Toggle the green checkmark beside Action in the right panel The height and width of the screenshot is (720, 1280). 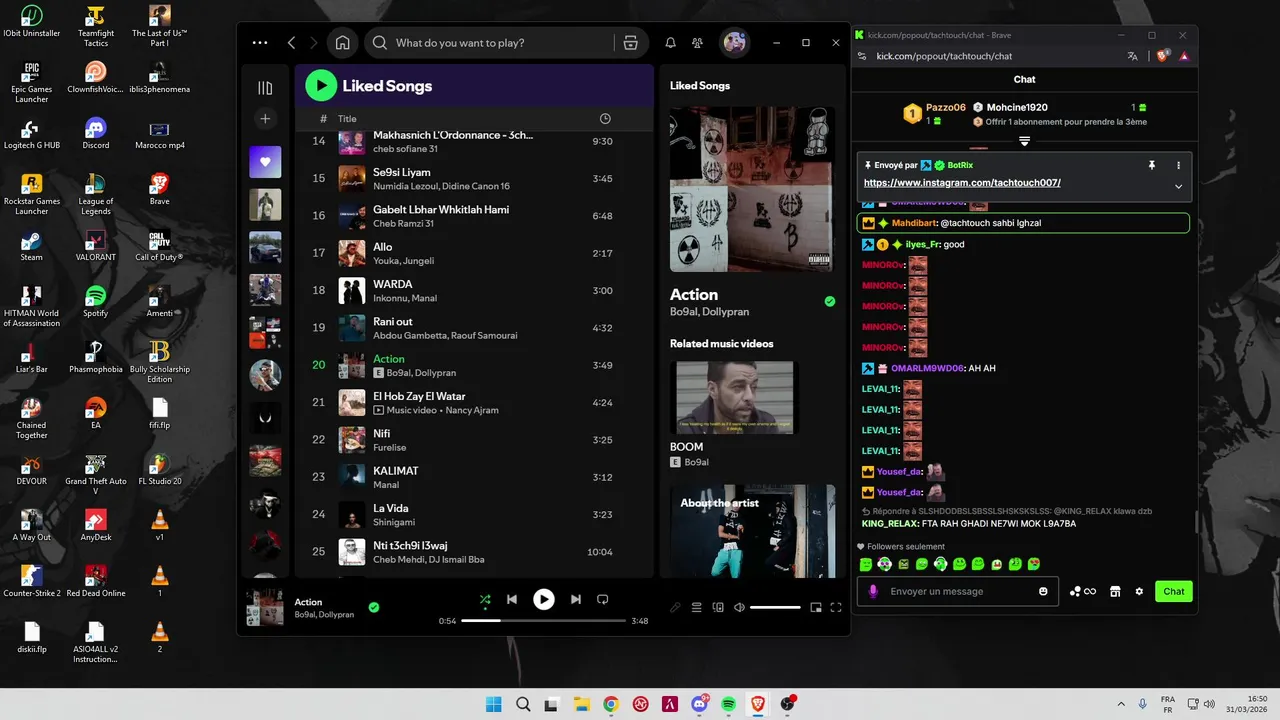click(x=829, y=301)
